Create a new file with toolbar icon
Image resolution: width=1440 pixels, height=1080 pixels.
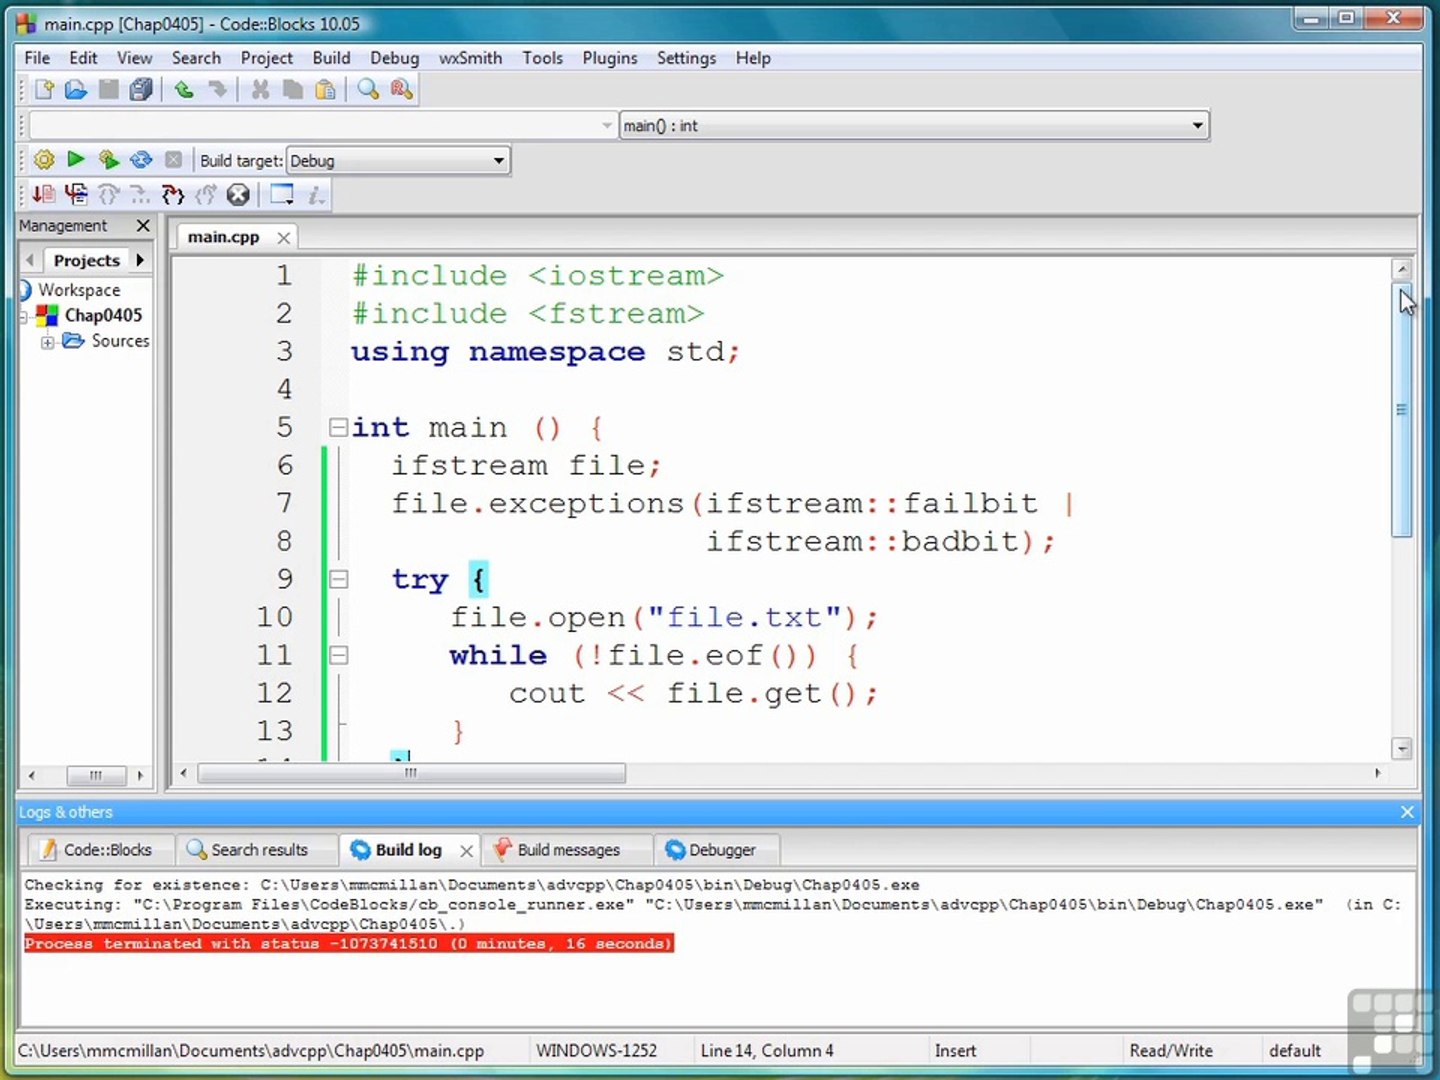point(44,90)
